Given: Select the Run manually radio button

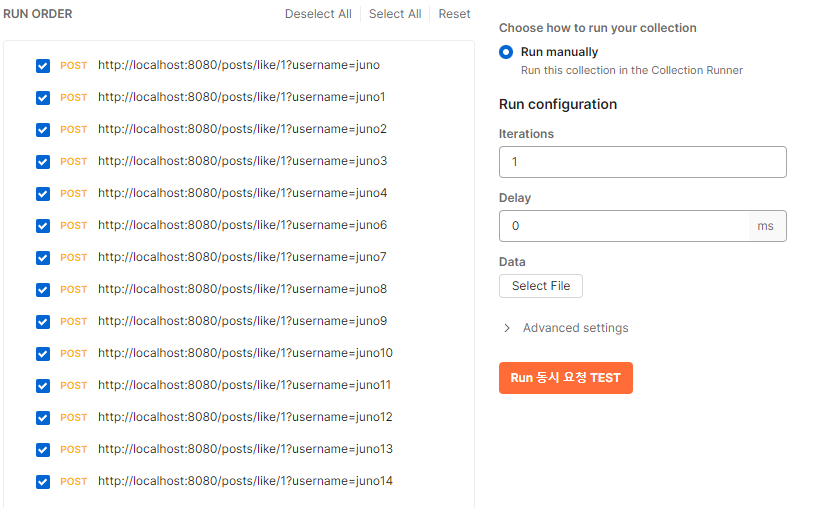Looking at the screenshot, I should (x=506, y=52).
